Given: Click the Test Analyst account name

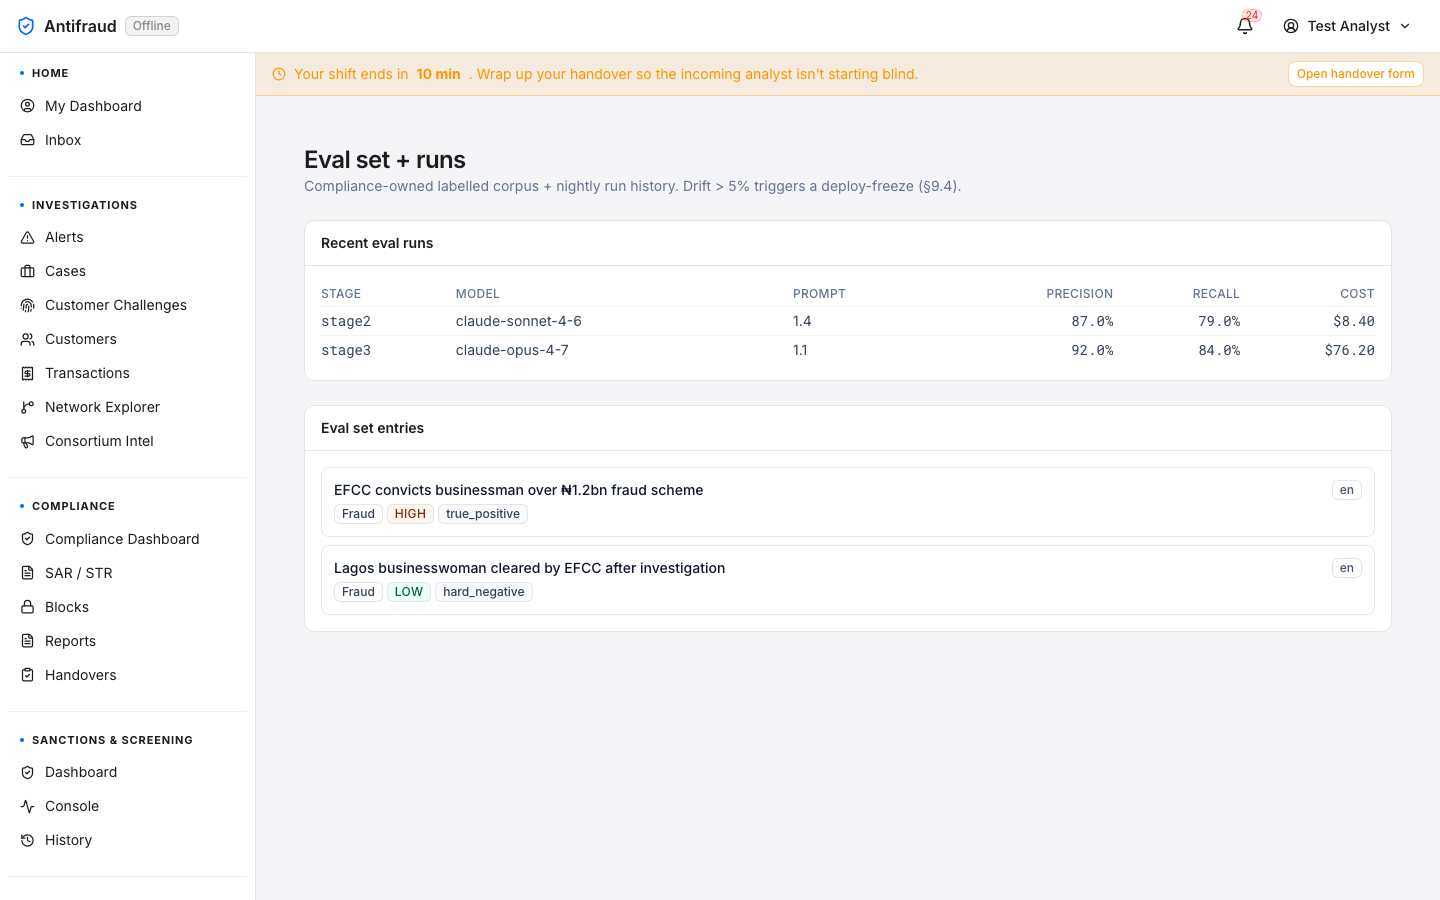Looking at the screenshot, I should click(1348, 26).
